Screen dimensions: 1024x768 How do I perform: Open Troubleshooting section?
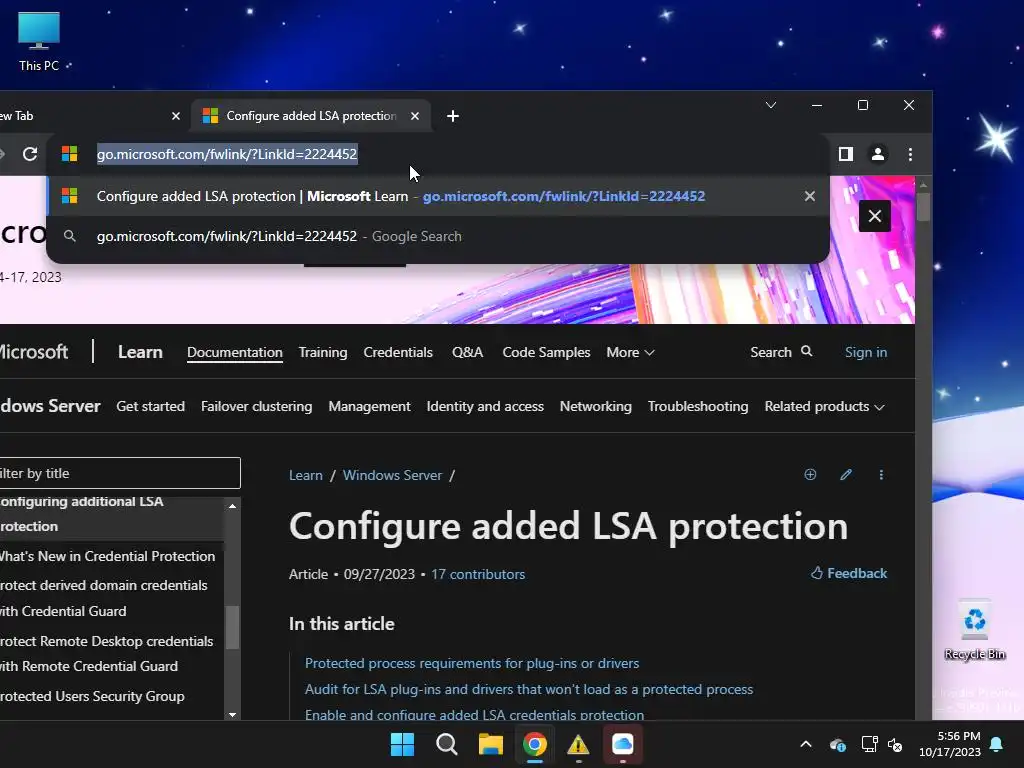click(x=698, y=406)
